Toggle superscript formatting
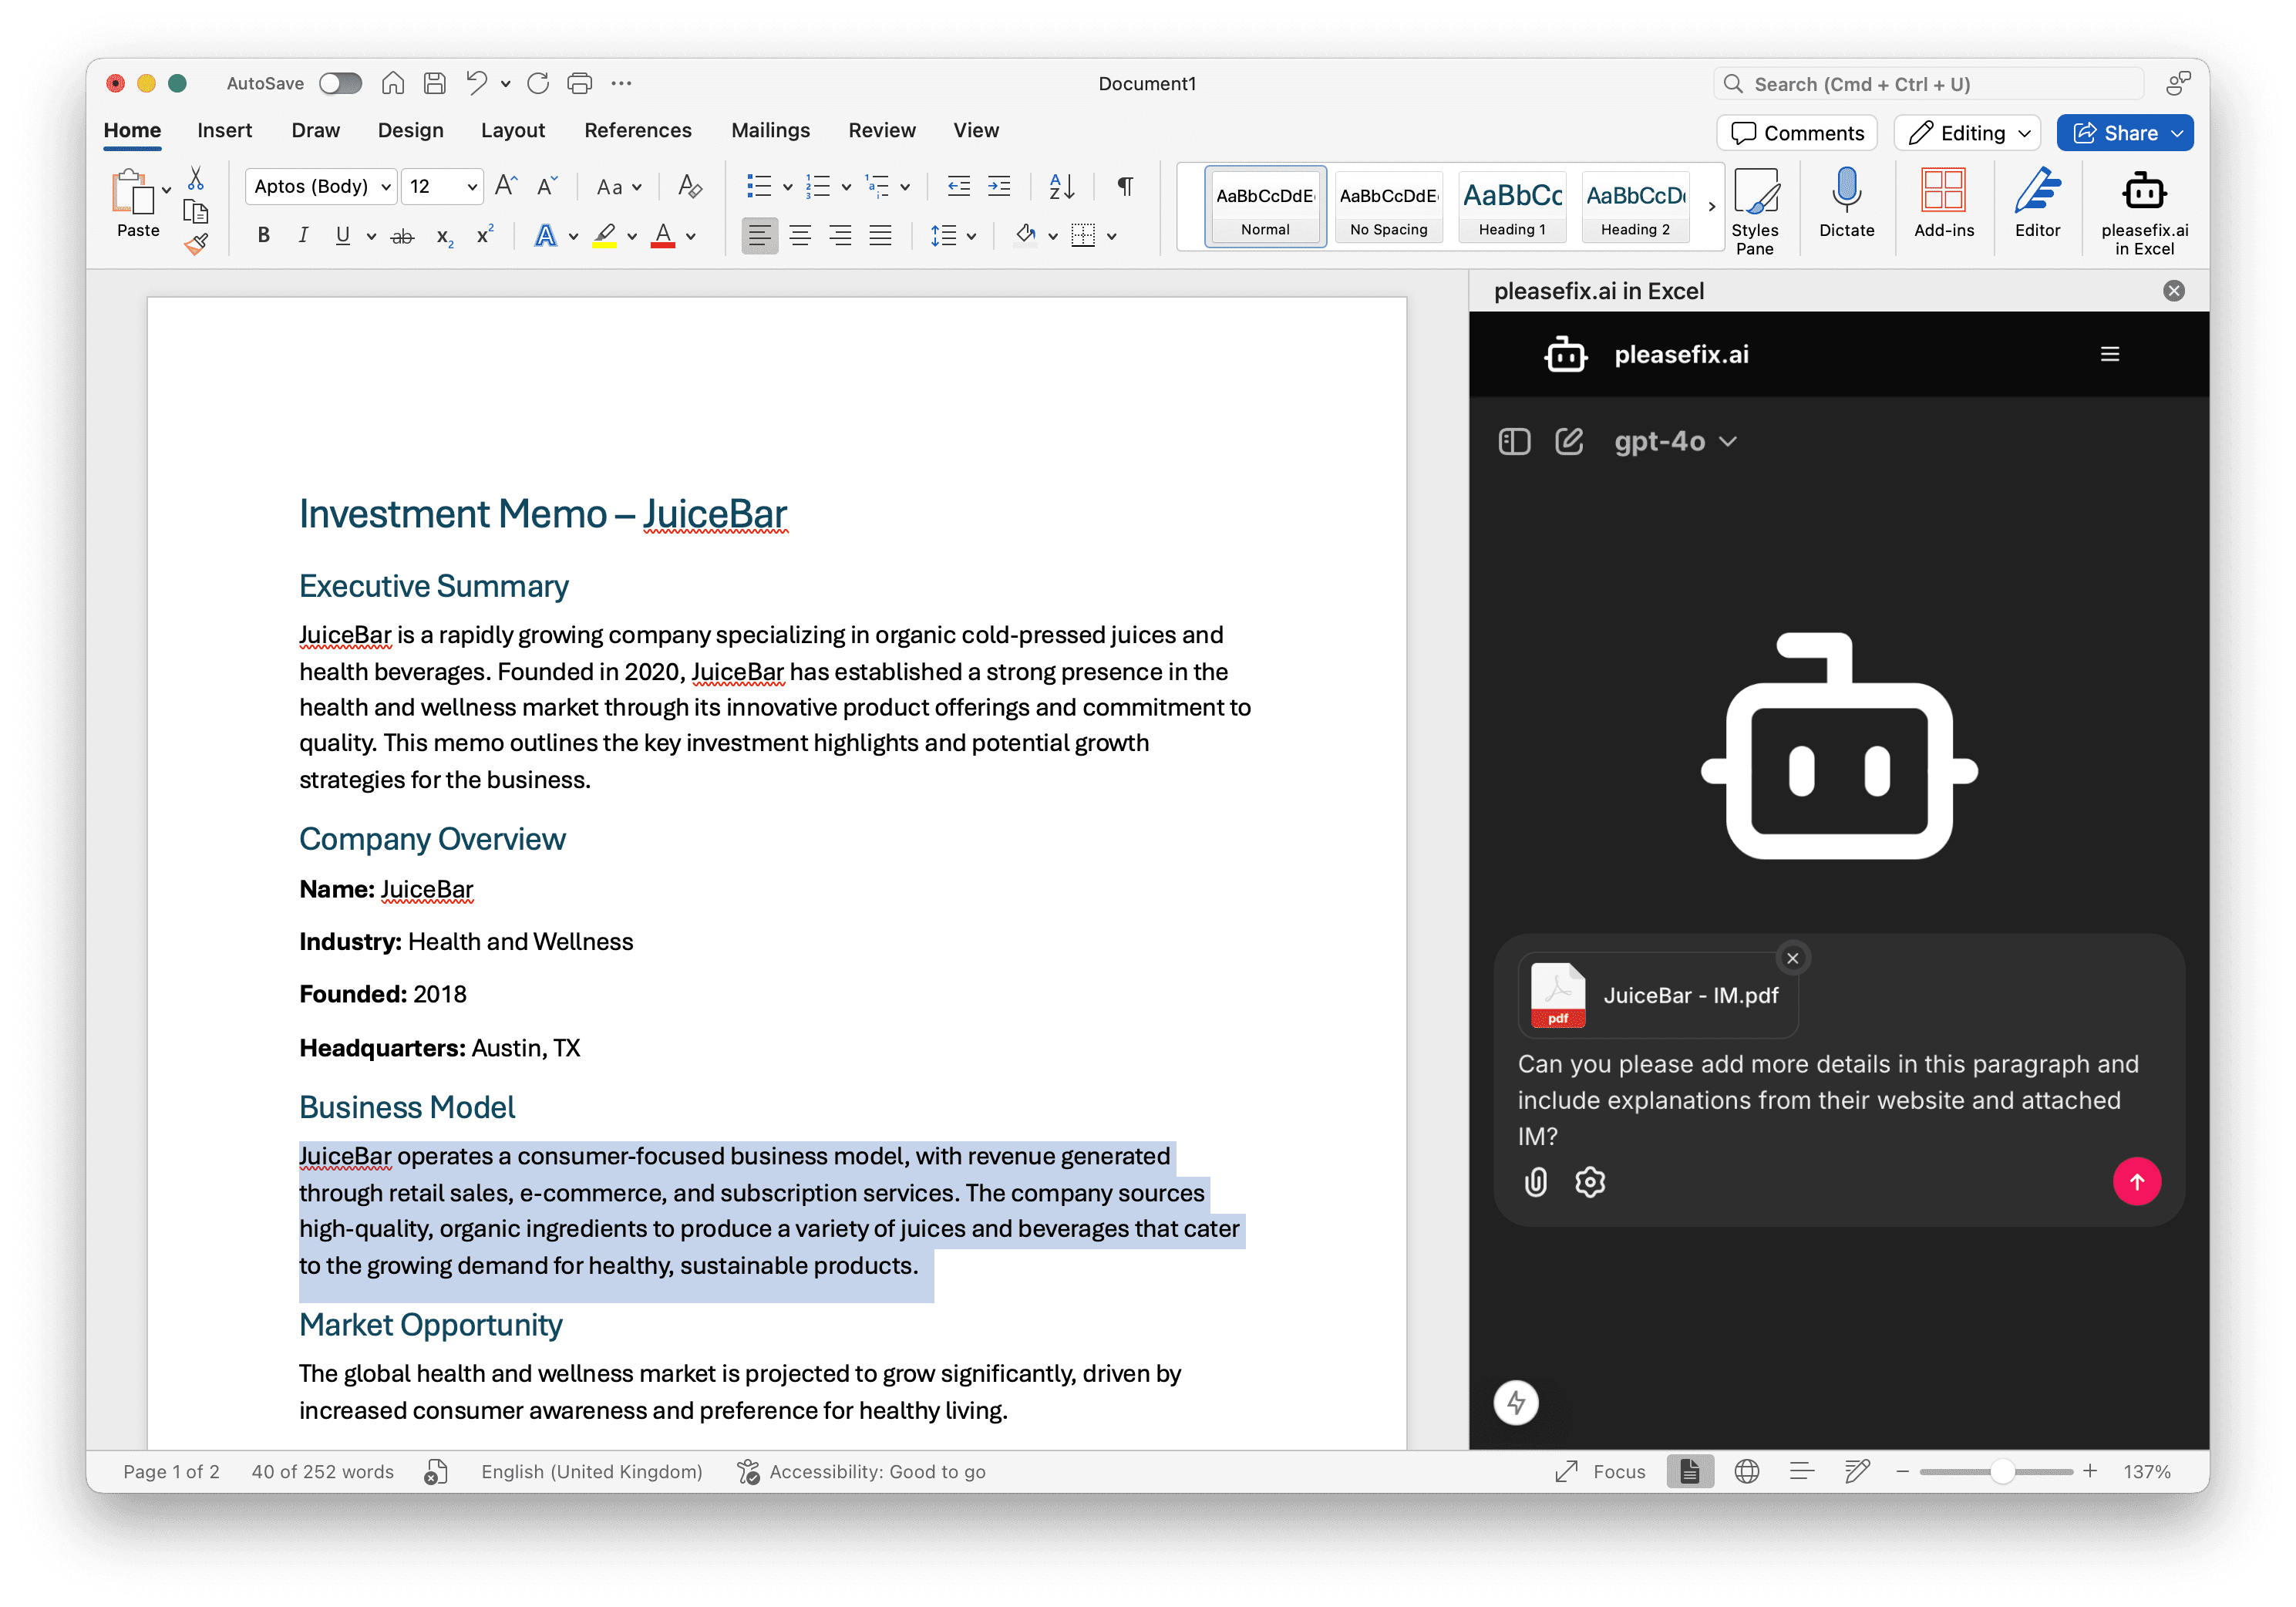2296x1607 pixels. (484, 235)
